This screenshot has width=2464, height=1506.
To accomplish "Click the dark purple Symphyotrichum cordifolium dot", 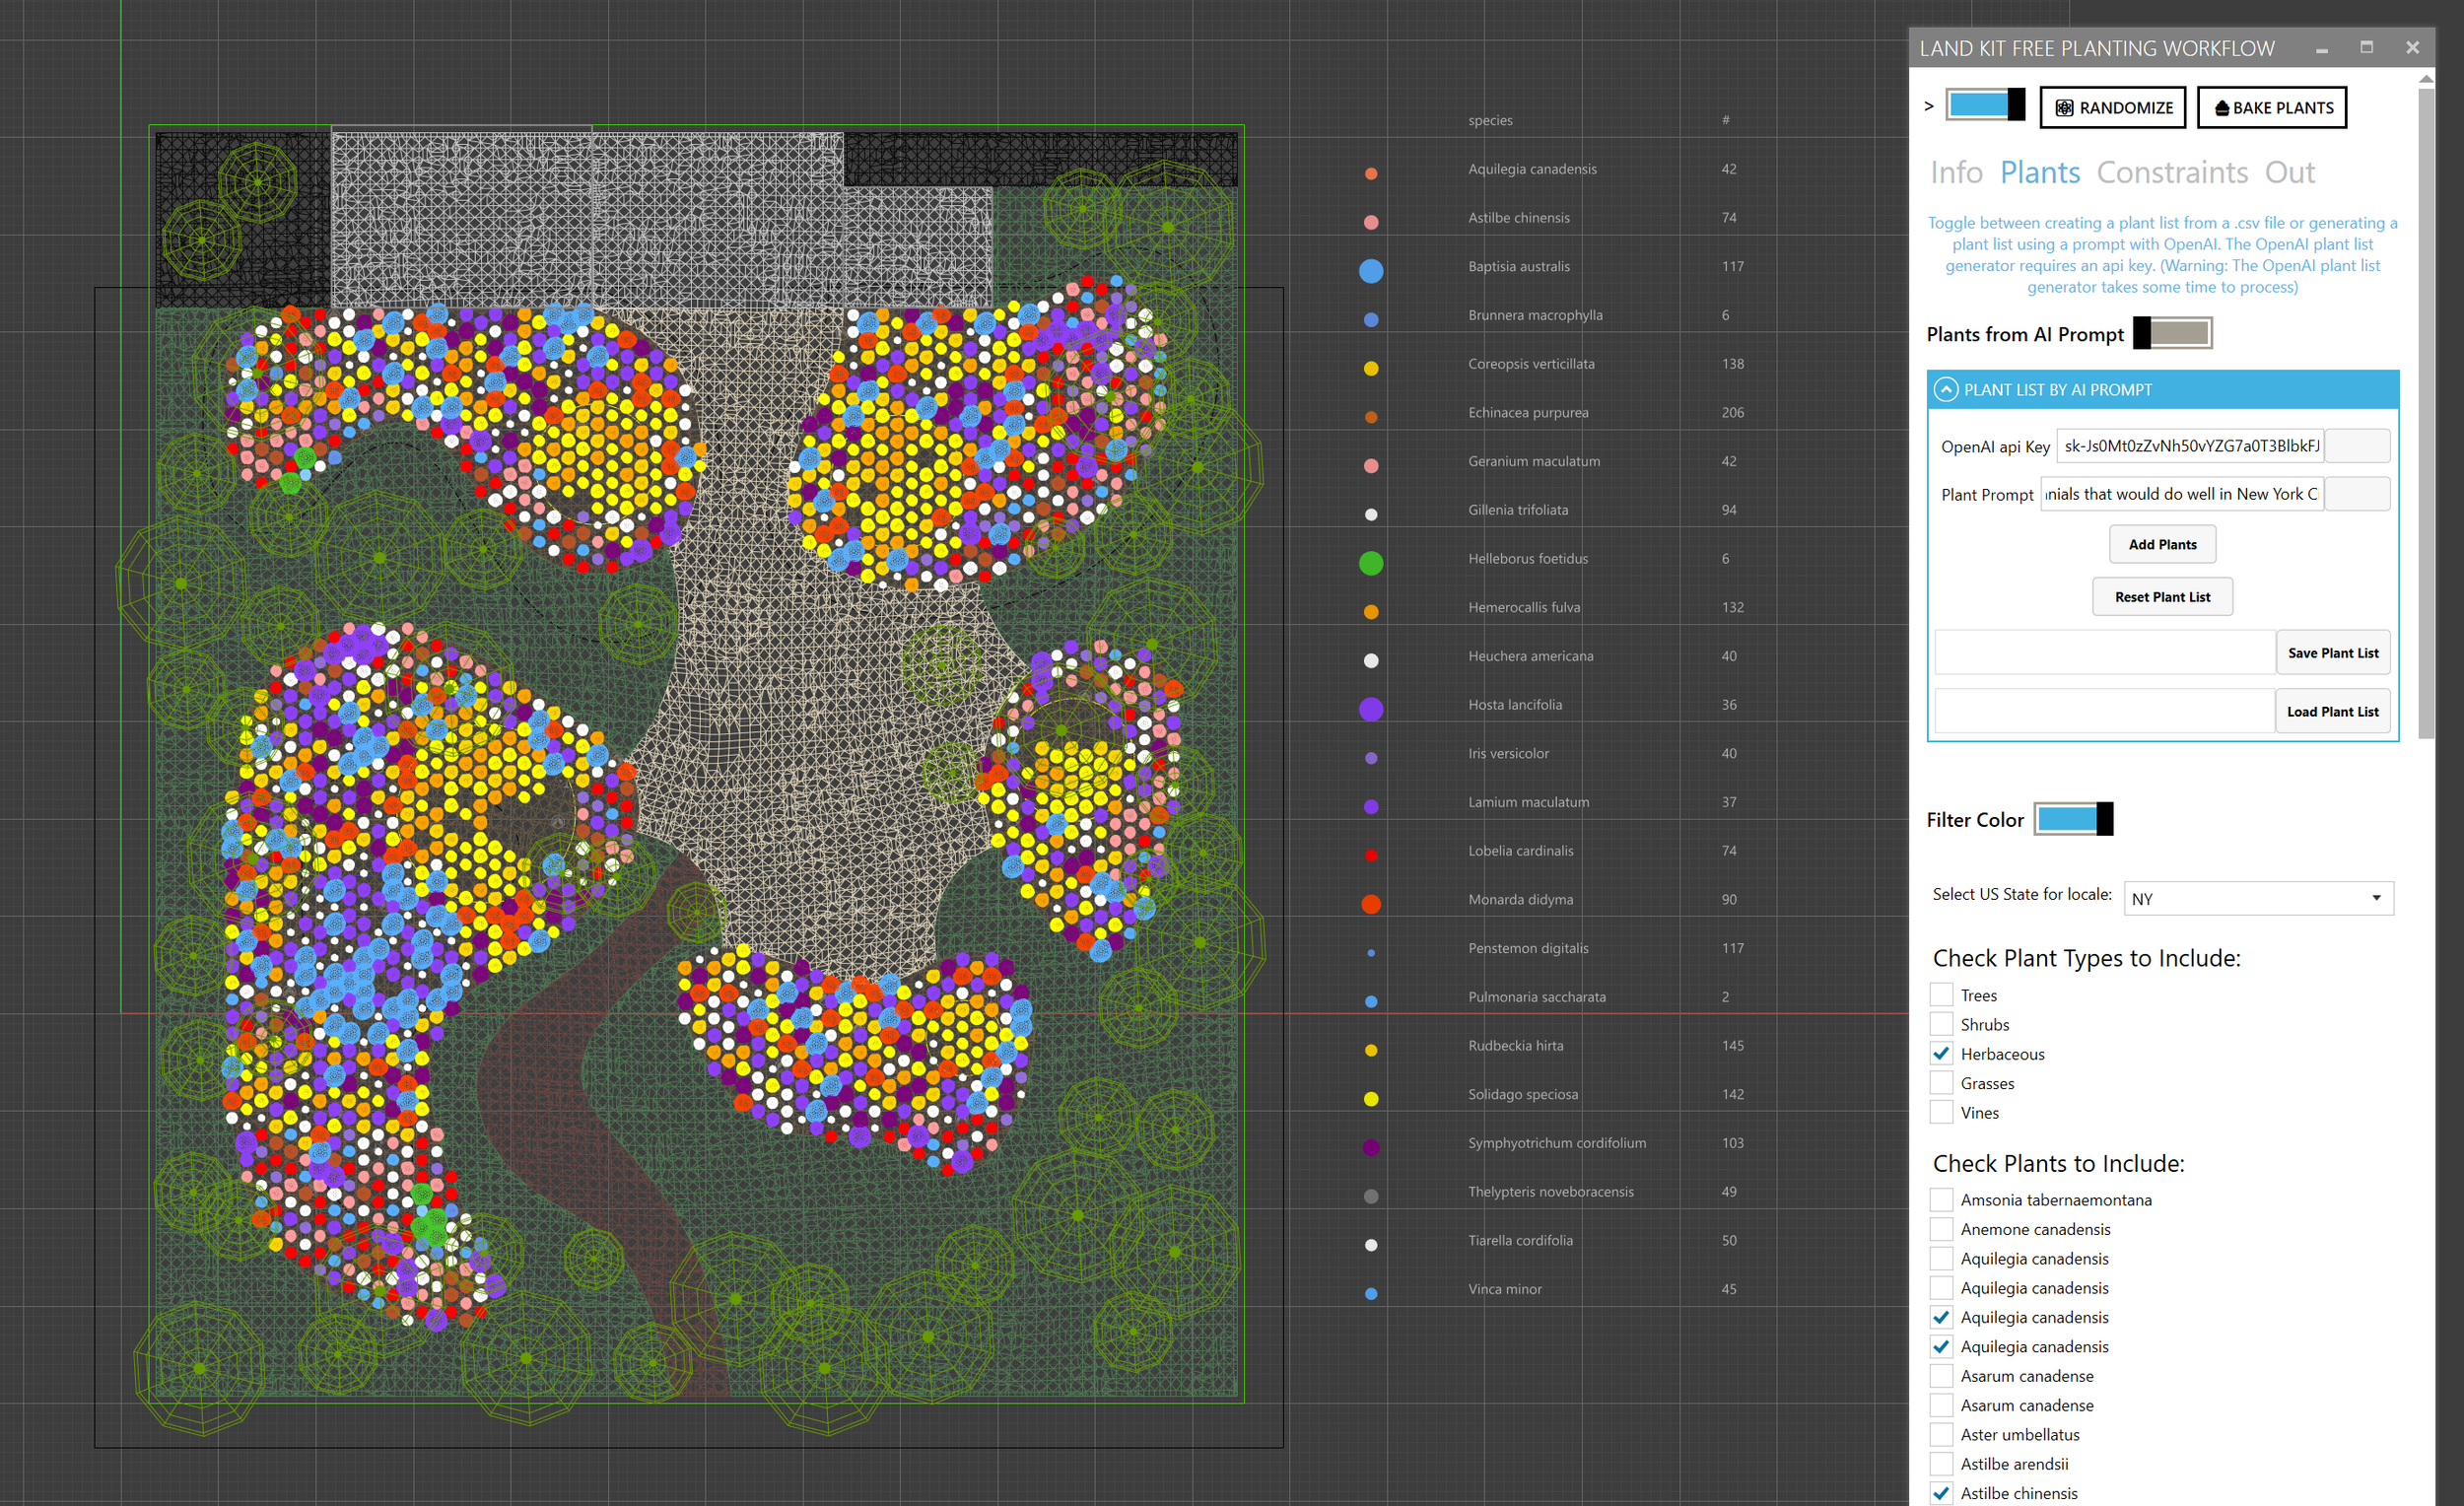I will click(x=1371, y=1147).
